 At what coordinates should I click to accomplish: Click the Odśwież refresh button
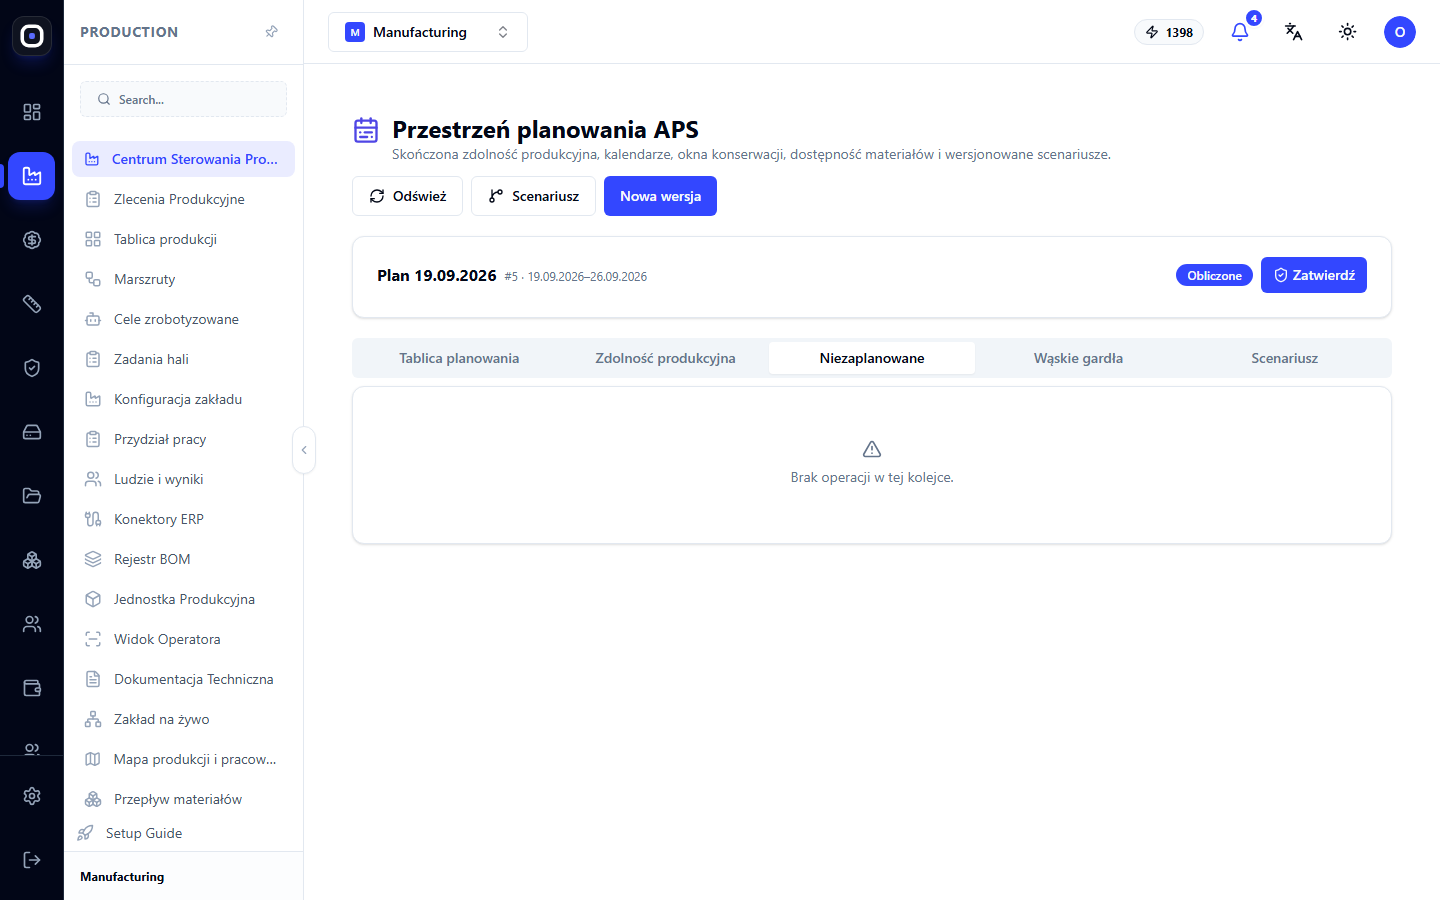coord(407,196)
